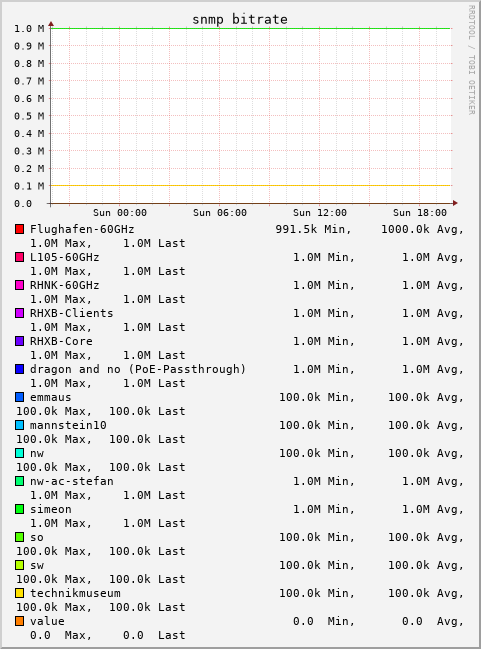Select the RHXB-Core legend color box
This screenshot has height=649, width=481.
point(19,341)
